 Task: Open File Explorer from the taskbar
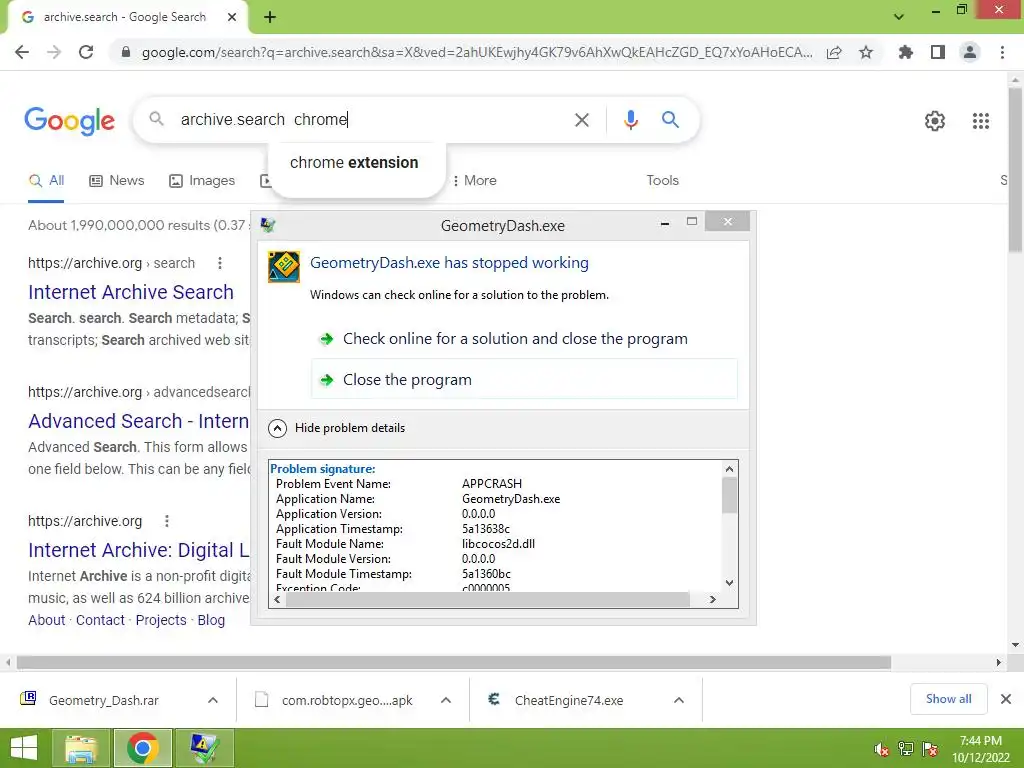(x=81, y=748)
